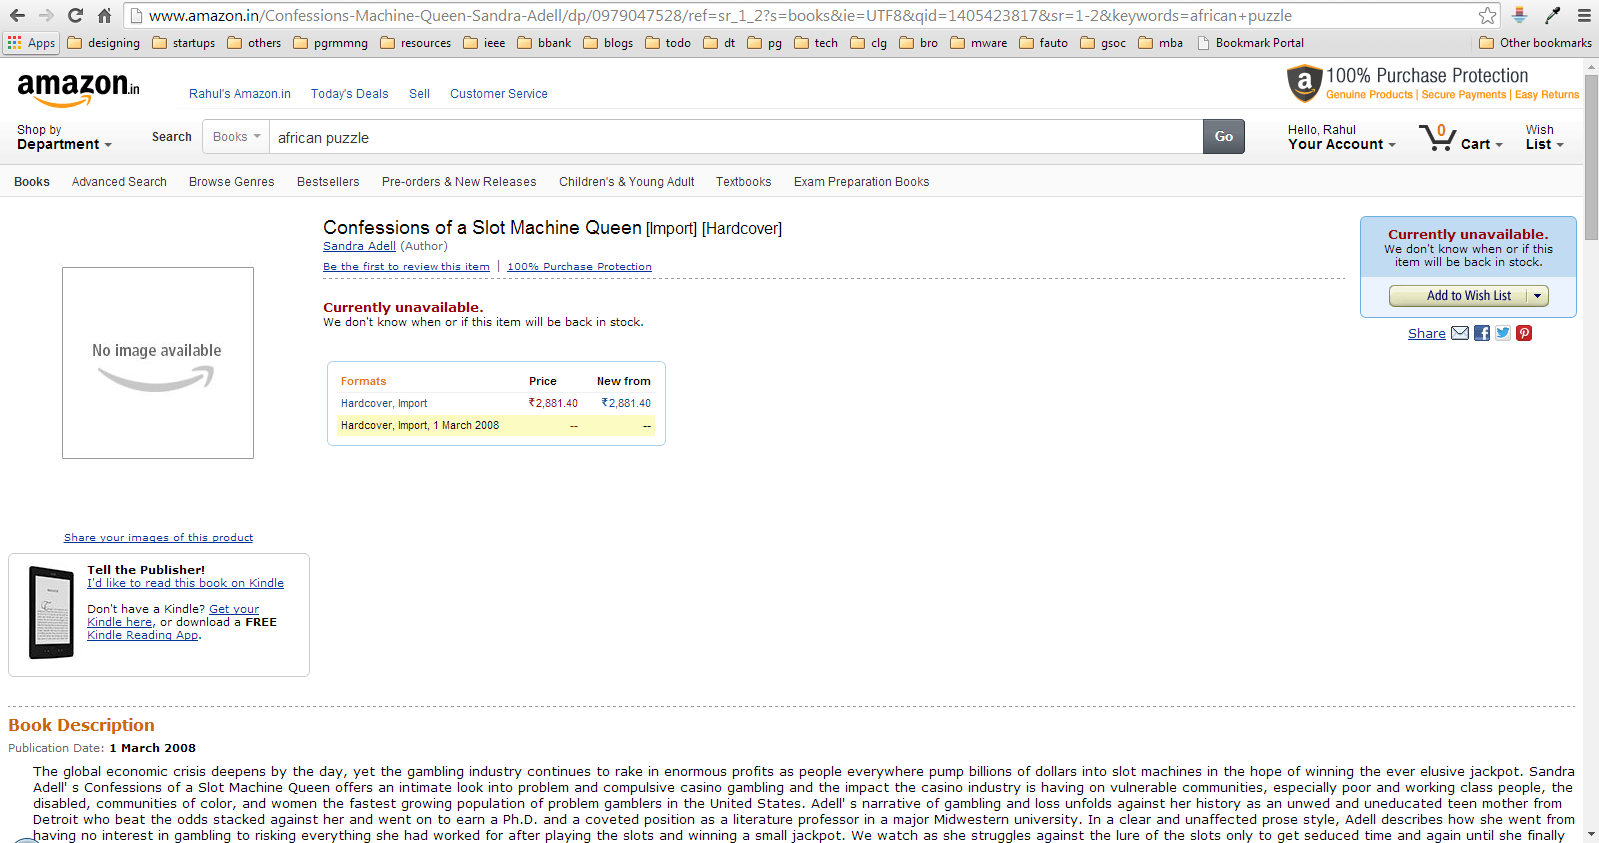Open Add to Wish List arrow dropdown

1538,296
